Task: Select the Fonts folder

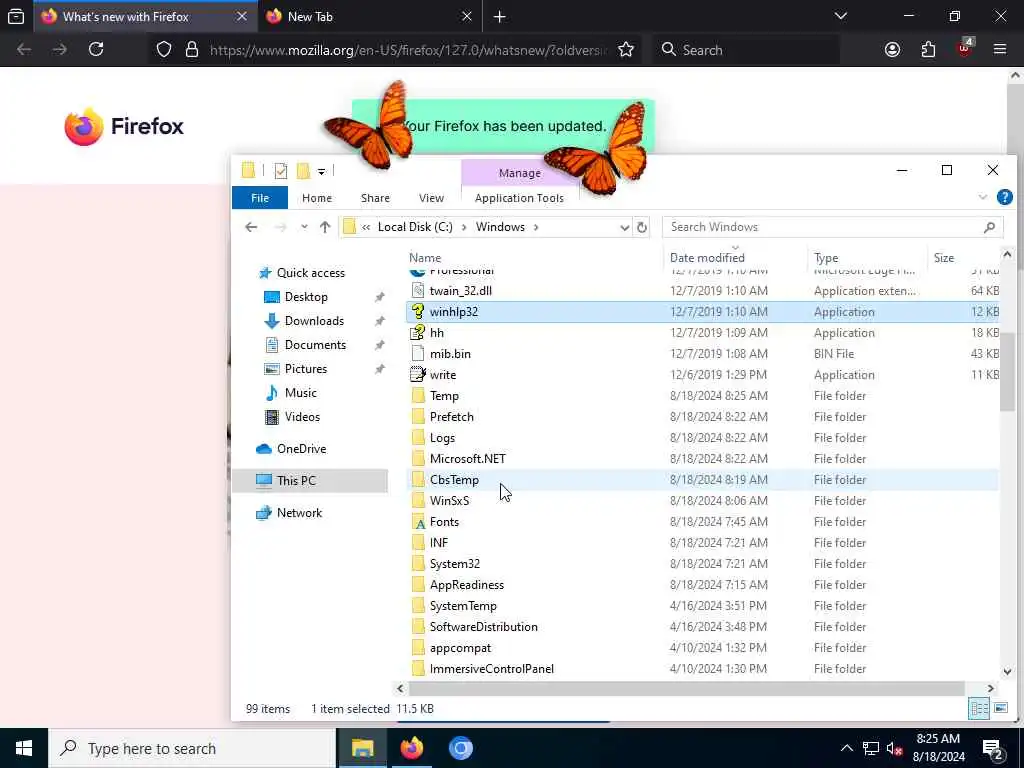Action: pyautogui.click(x=702, y=522)
